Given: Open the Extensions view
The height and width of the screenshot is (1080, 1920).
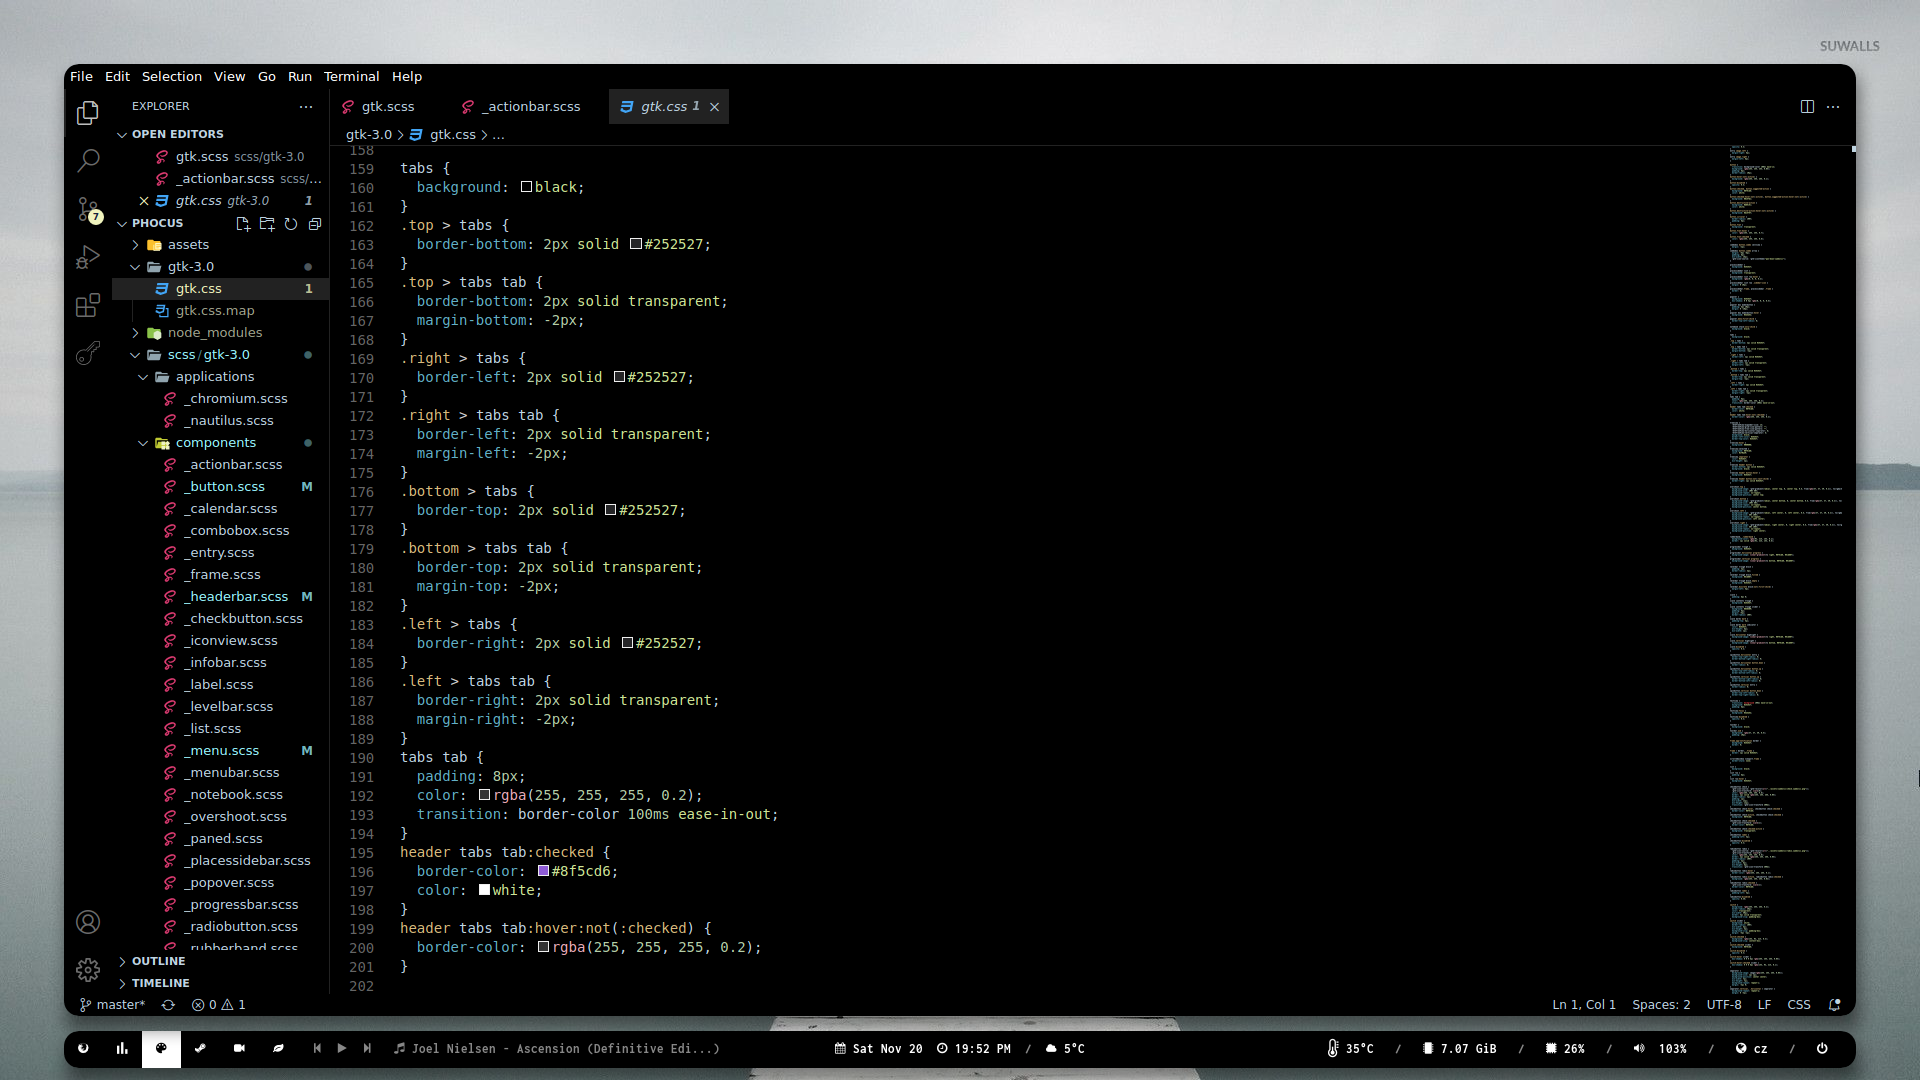Looking at the screenshot, I should (88, 305).
